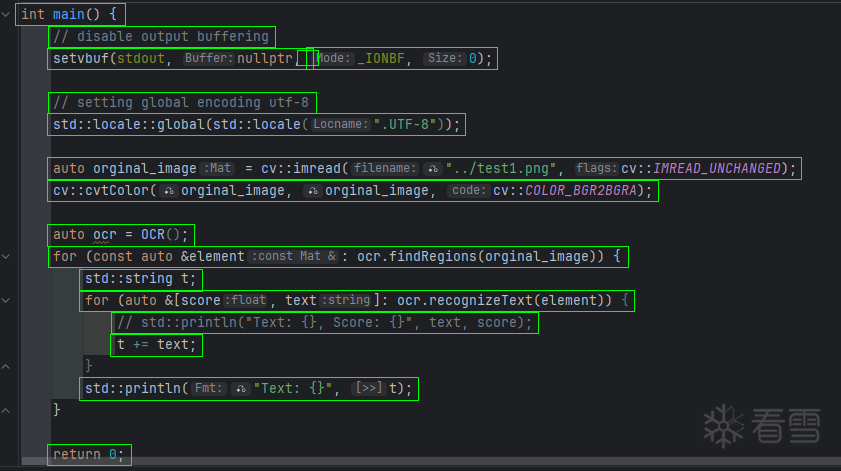Click the ':float' type hint after score
Viewport: 841px width, 471px height.
click(x=245, y=300)
